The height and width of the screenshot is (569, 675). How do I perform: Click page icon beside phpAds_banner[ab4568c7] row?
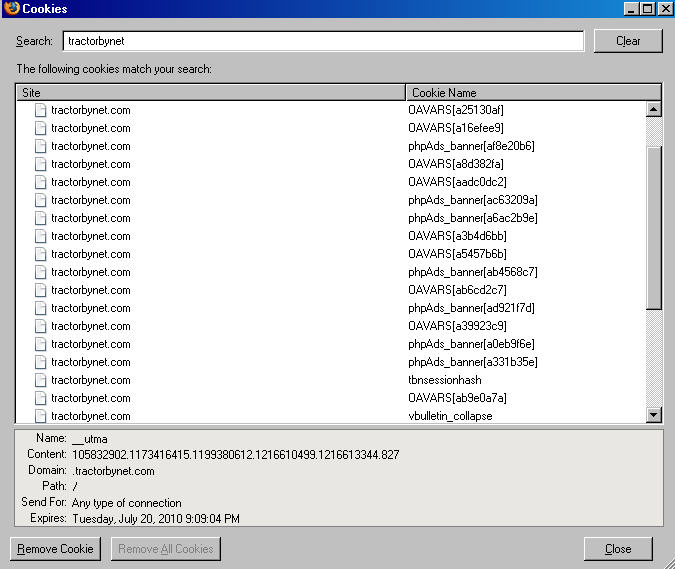click(x=40, y=272)
